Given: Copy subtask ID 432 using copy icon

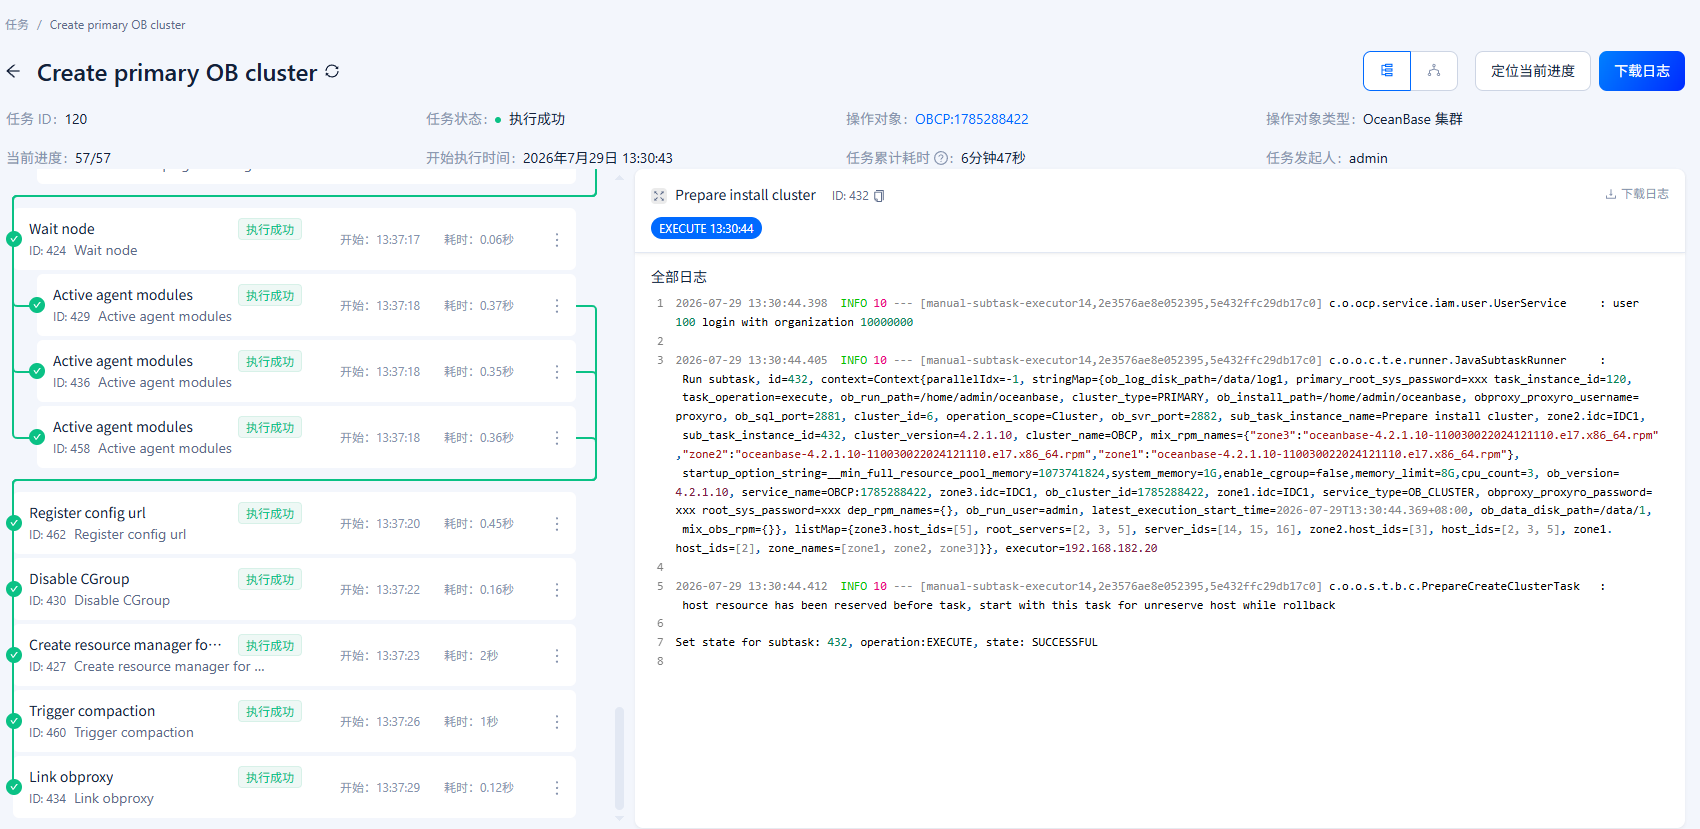Looking at the screenshot, I should coord(879,196).
